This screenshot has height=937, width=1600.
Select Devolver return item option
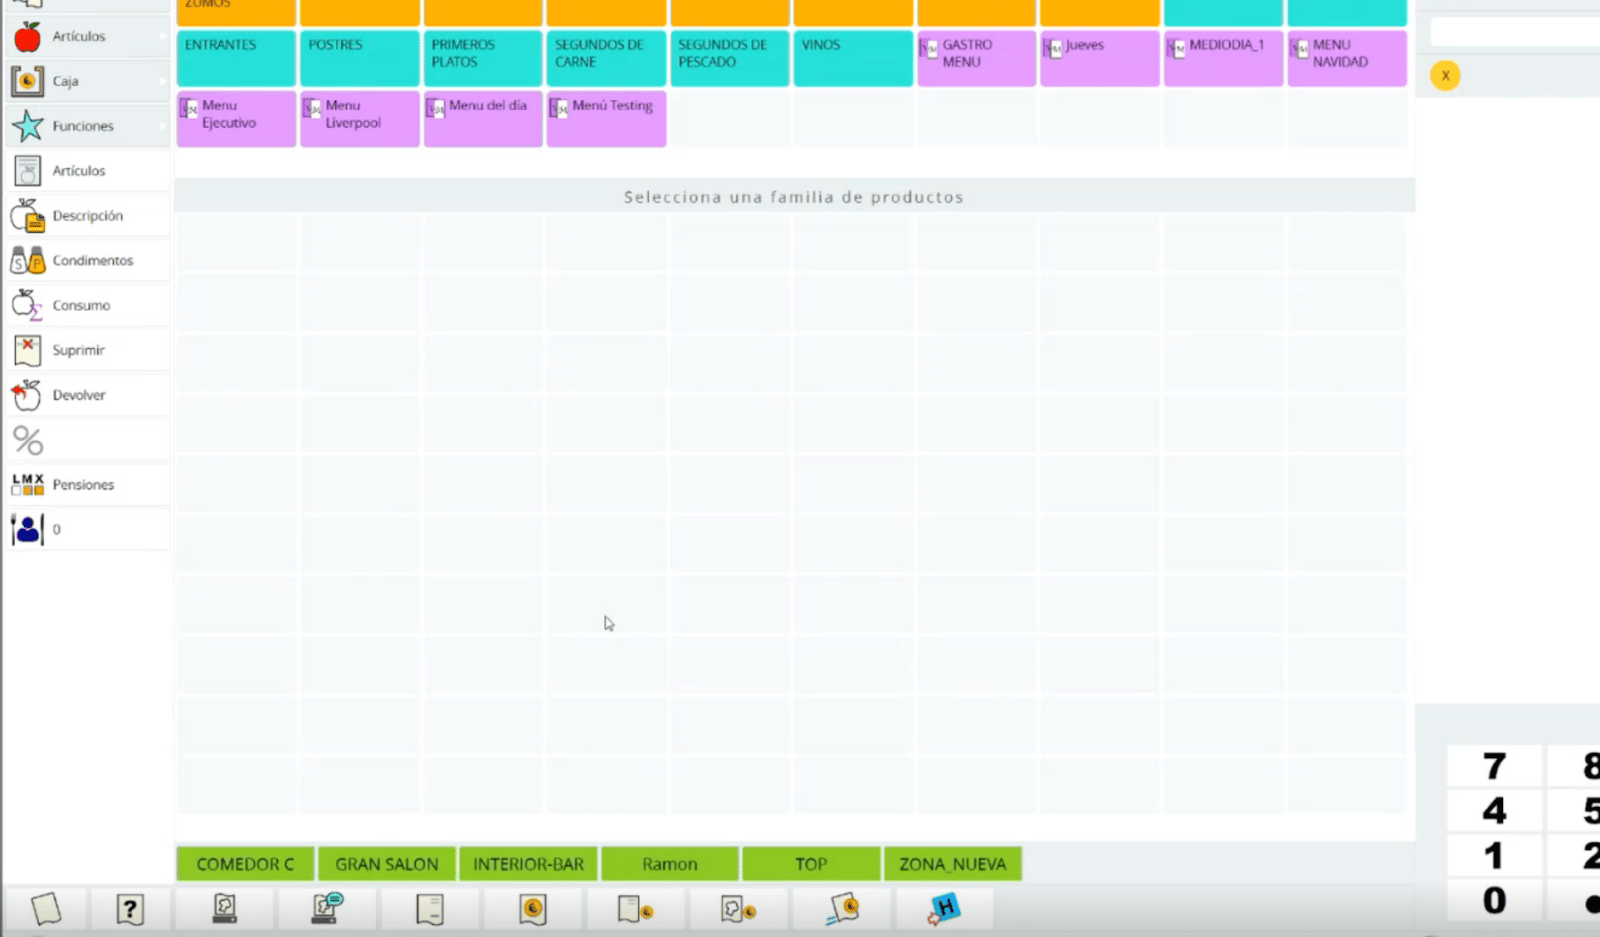87,395
